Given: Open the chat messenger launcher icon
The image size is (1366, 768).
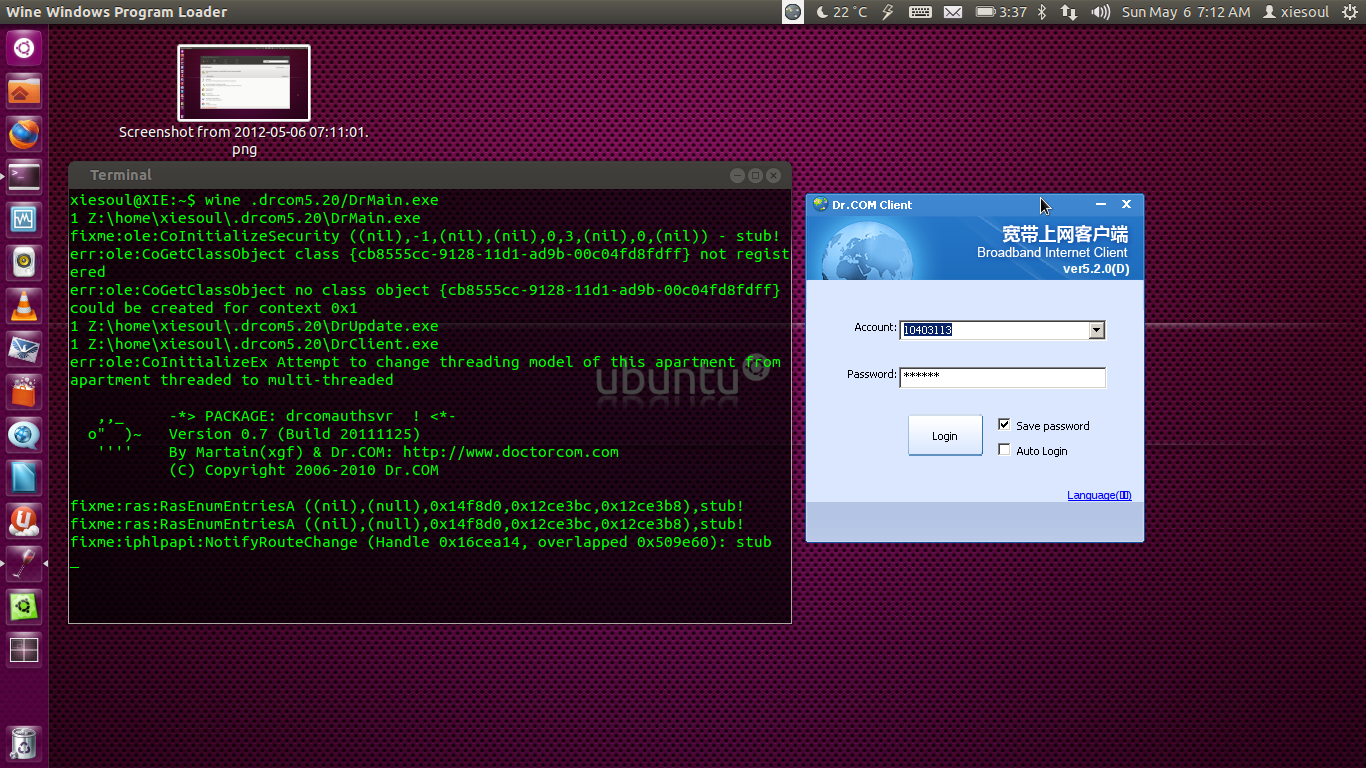Looking at the screenshot, I should pos(24,434).
